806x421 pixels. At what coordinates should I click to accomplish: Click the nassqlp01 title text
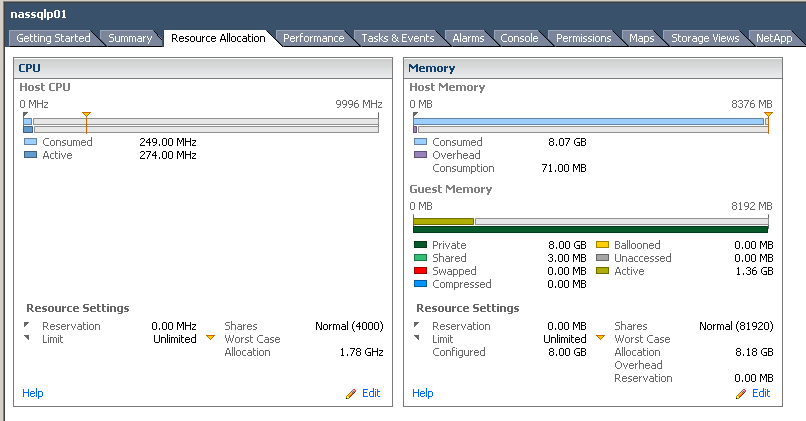point(39,14)
